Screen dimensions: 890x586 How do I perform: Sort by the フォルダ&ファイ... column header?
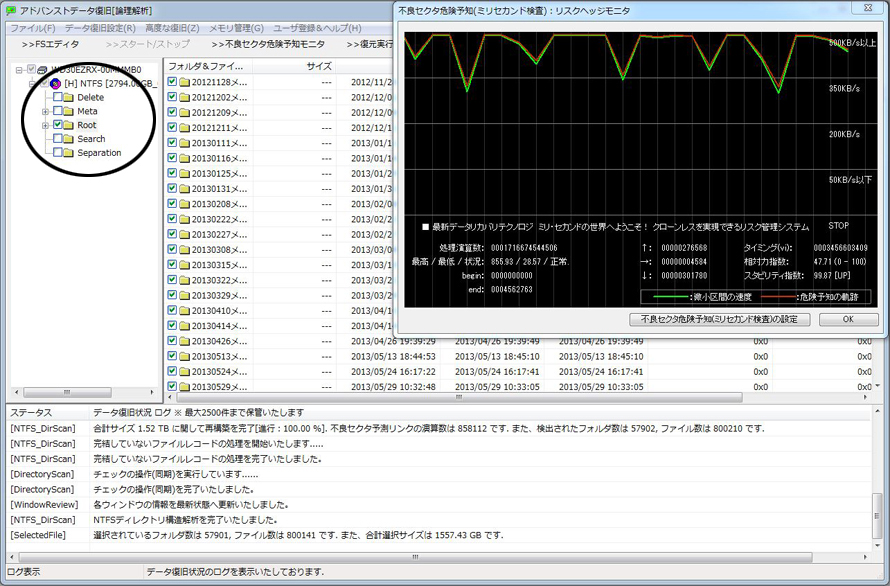208,66
